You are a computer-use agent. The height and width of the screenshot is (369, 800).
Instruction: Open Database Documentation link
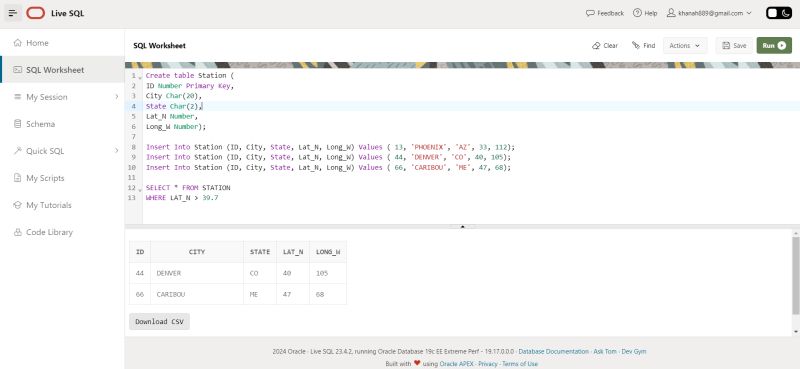[553, 352]
